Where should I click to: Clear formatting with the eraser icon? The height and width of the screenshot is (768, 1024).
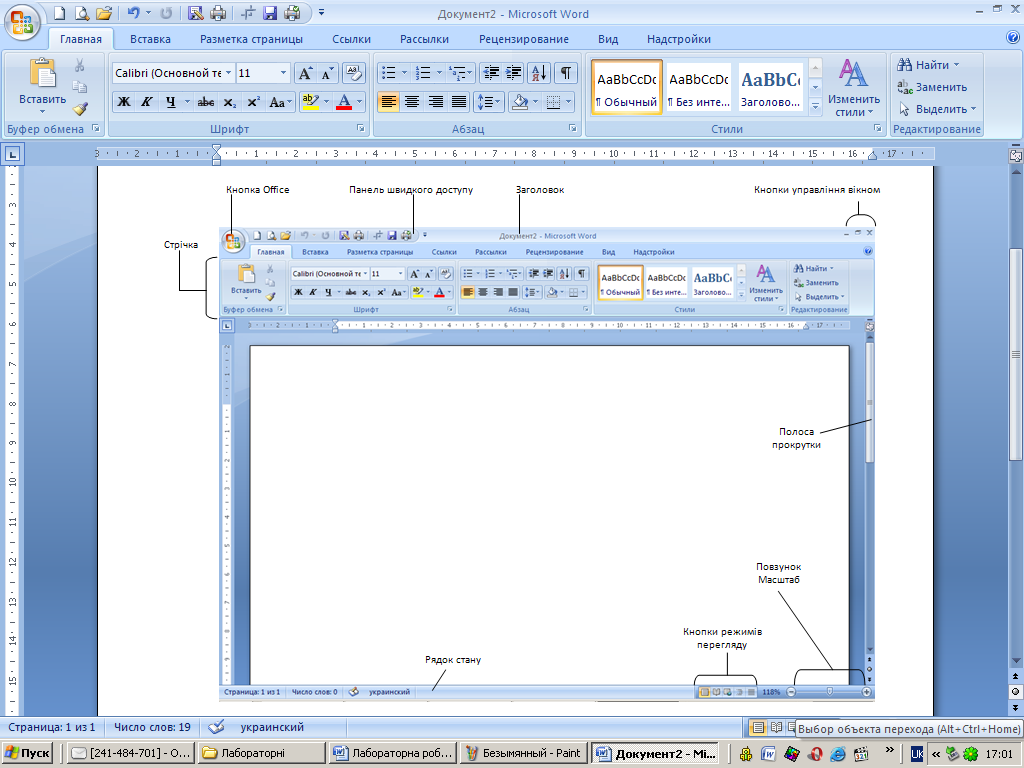(353, 73)
